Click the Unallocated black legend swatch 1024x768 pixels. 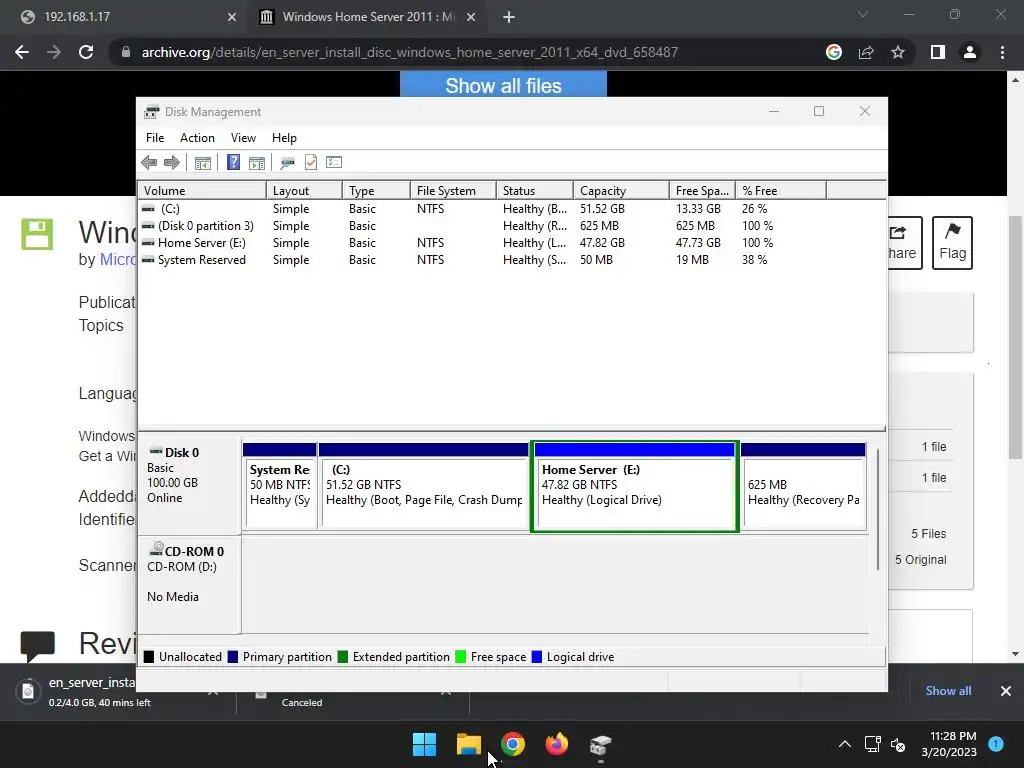click(149, 657)
